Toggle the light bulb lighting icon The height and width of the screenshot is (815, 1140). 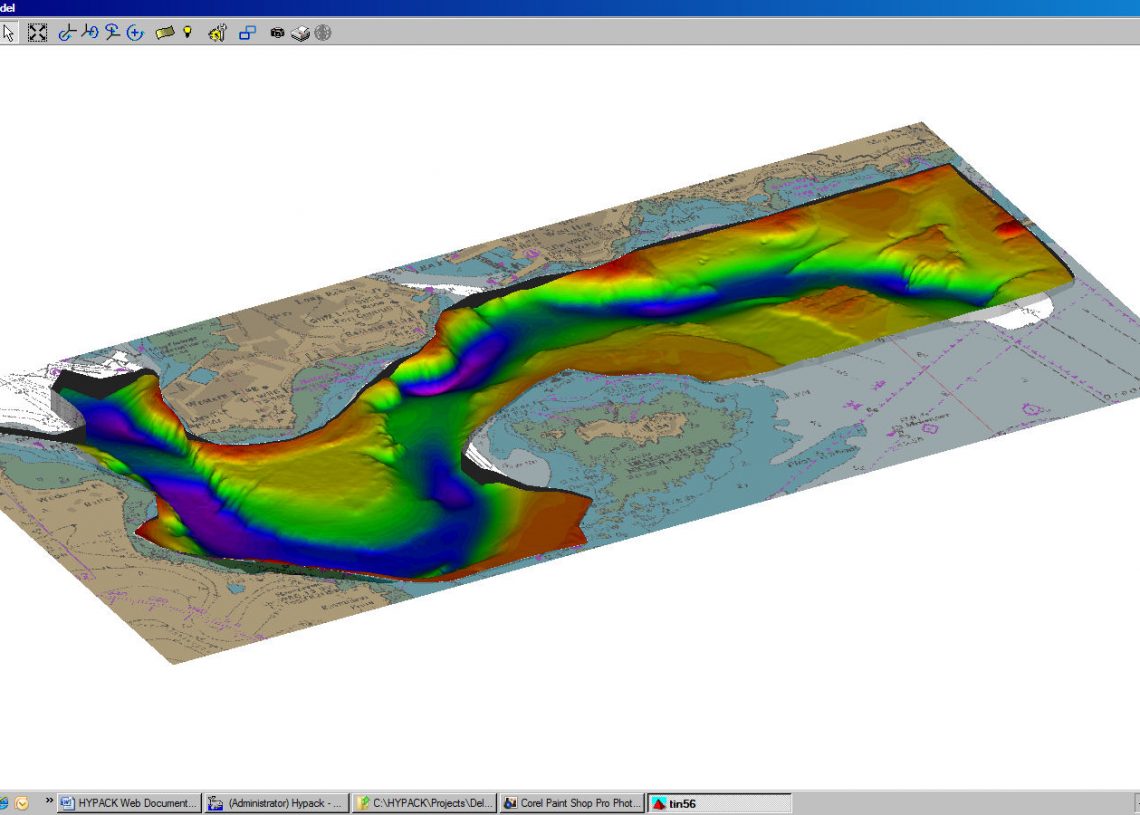(187, 33)
